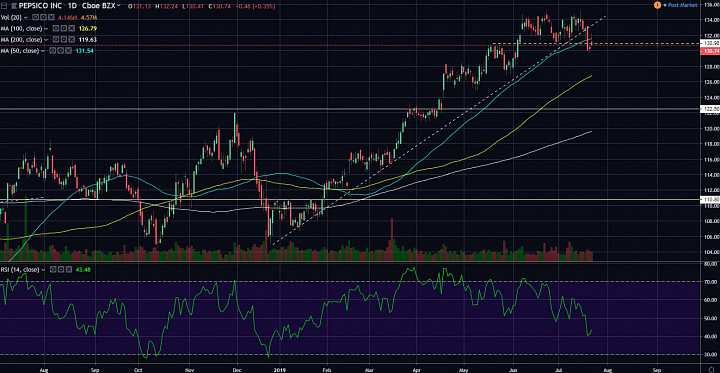The width and height of the screenshot is (720, 373).
Task: Open settings for the Vol (20) indicator
Action: coord(43,17)
